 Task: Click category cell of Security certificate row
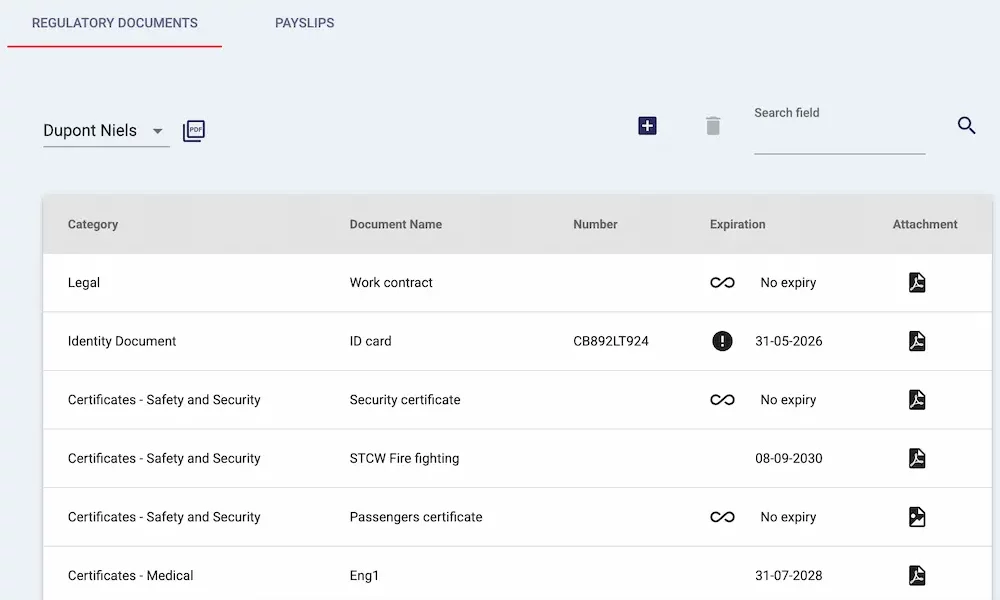tap(164, 400)
